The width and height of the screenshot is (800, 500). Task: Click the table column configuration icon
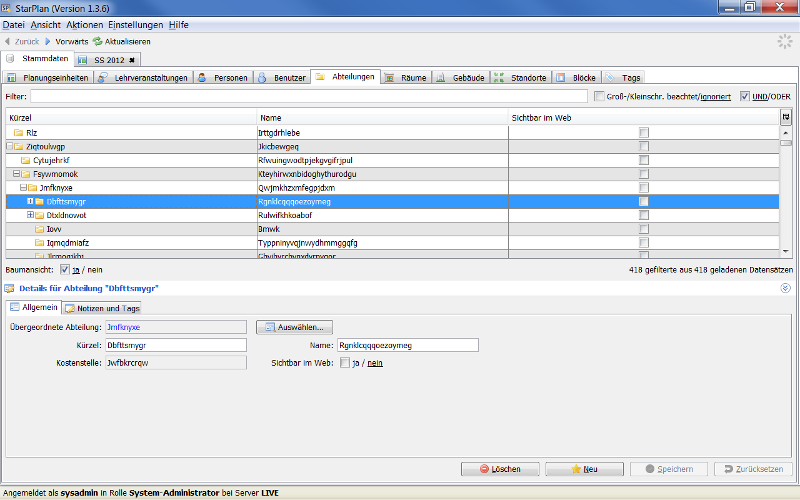(786, 117)
